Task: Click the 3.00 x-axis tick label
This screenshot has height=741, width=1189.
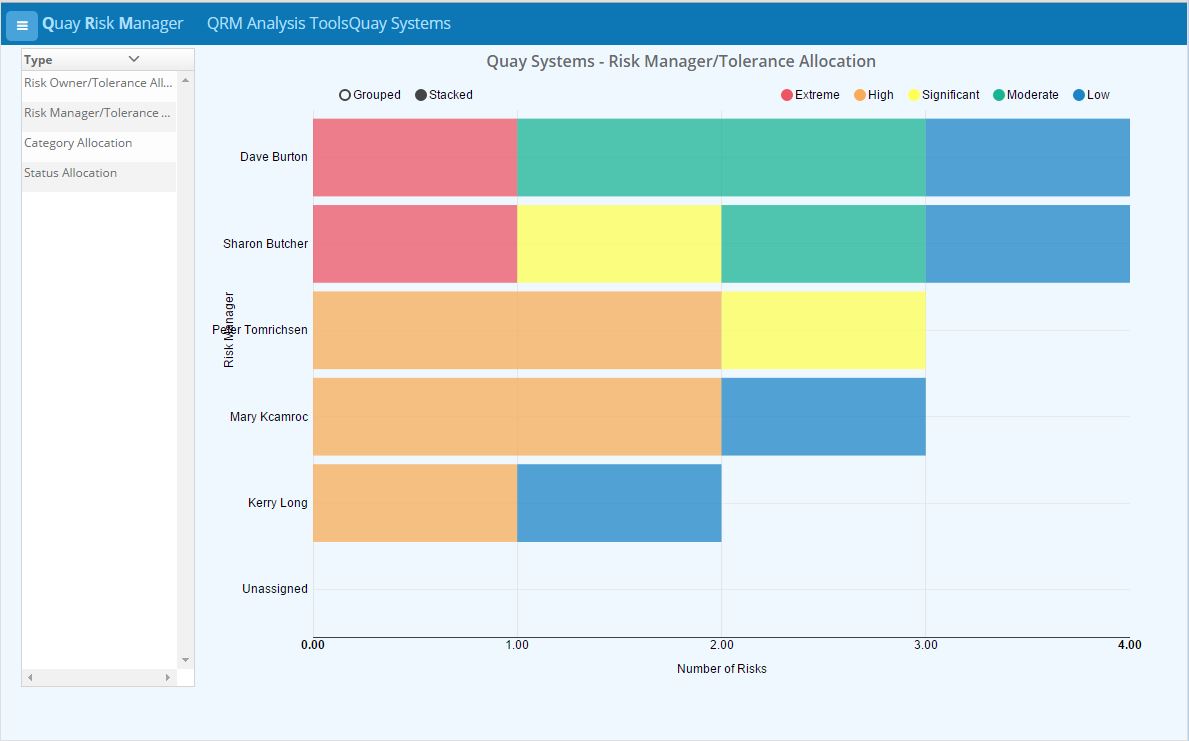Action: (x=925, y=645)
